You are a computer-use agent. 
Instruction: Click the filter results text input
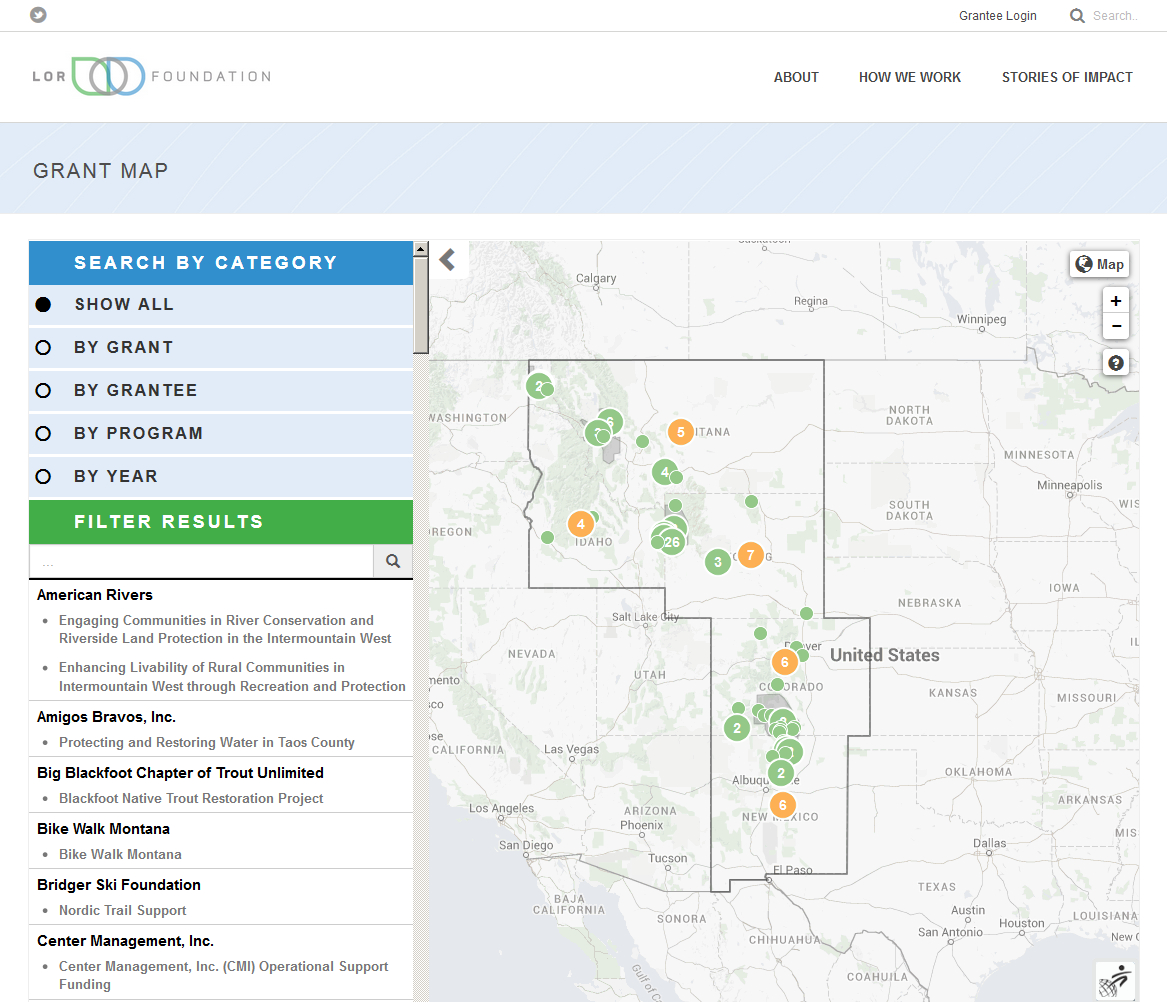coord(201,561)
